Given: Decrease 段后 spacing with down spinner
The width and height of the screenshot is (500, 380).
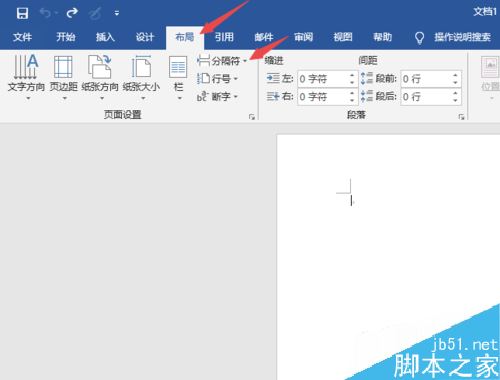Looking at the screenshot, I should point(456,100).
